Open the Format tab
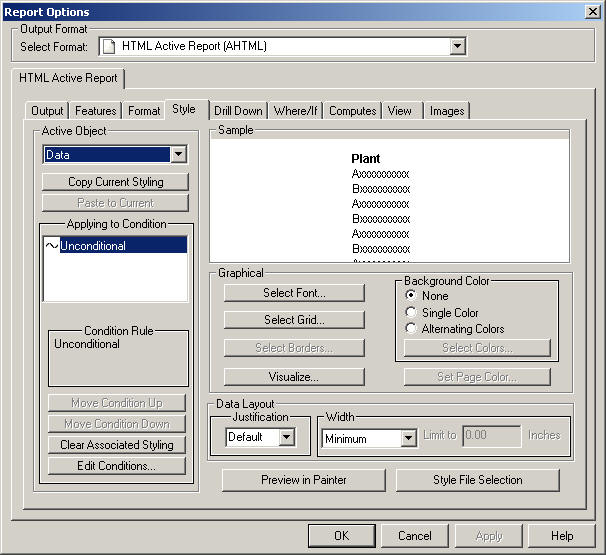This screenshot has height=555, width=606. click(x=144, y=111)
